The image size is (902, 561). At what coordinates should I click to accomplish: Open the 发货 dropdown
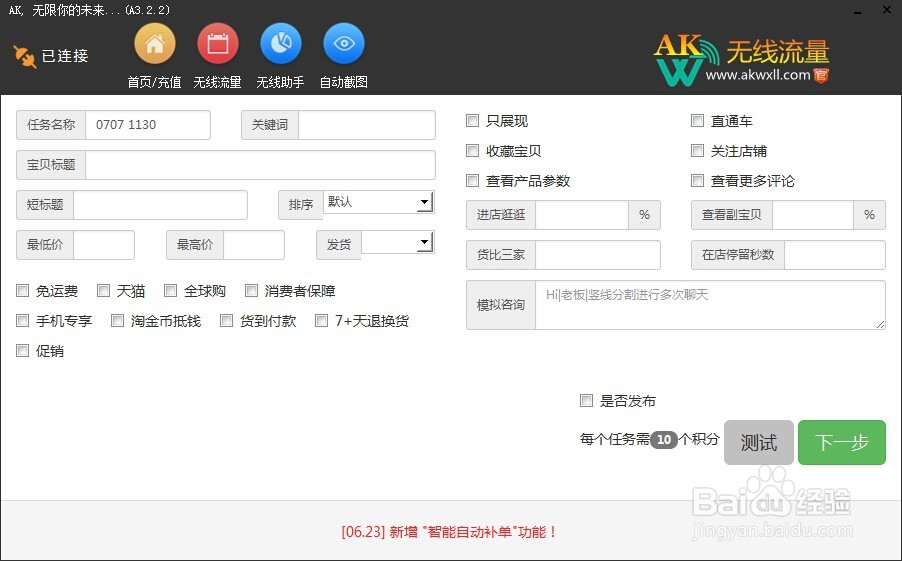point(397,242)
